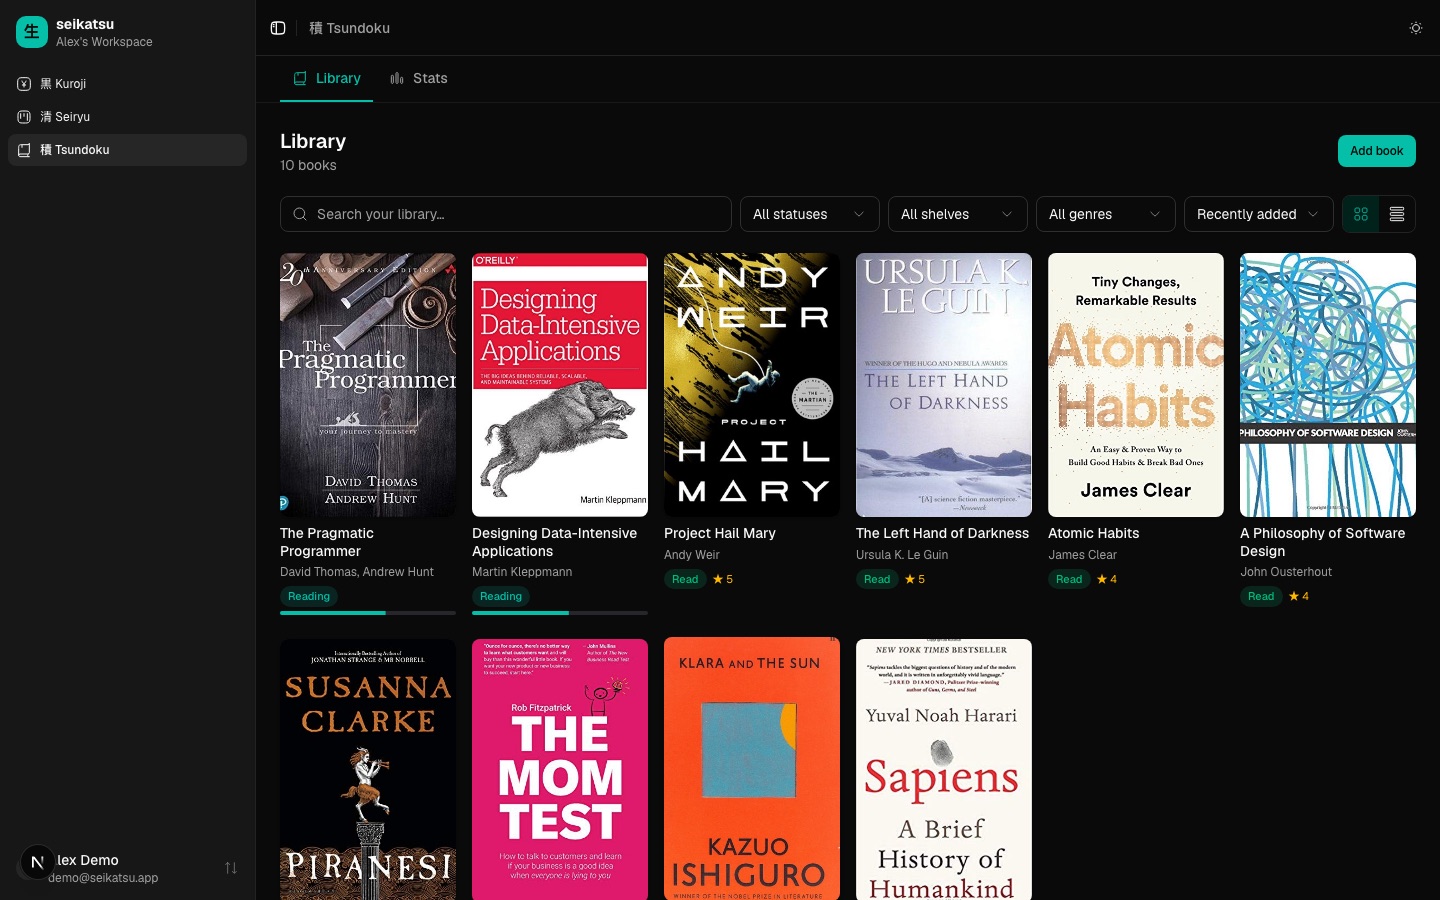Open account switcher arrows next to Alex Demo

click(231, 868)
